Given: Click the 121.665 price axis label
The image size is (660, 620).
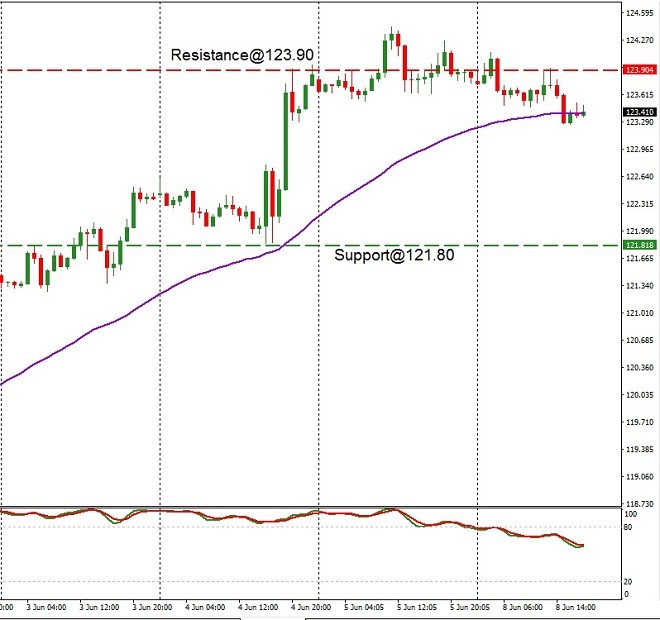Looking at the screenshot, I should coord(640,258).
